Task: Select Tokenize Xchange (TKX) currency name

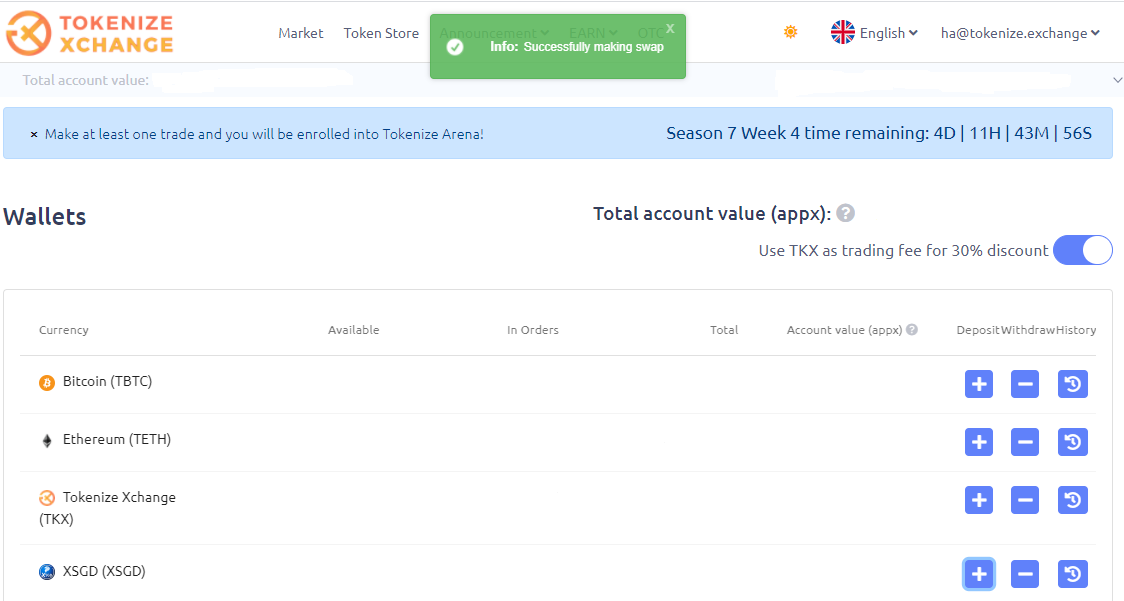Action: point(108,508)
